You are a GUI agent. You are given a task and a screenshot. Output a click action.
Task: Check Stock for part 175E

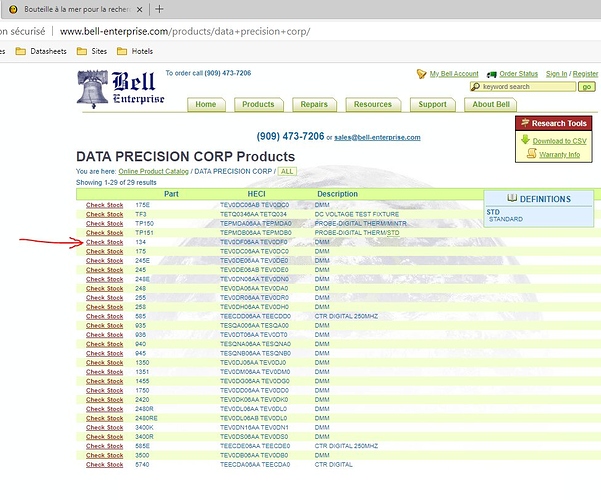pyautogui.click(x=105, y=205)
